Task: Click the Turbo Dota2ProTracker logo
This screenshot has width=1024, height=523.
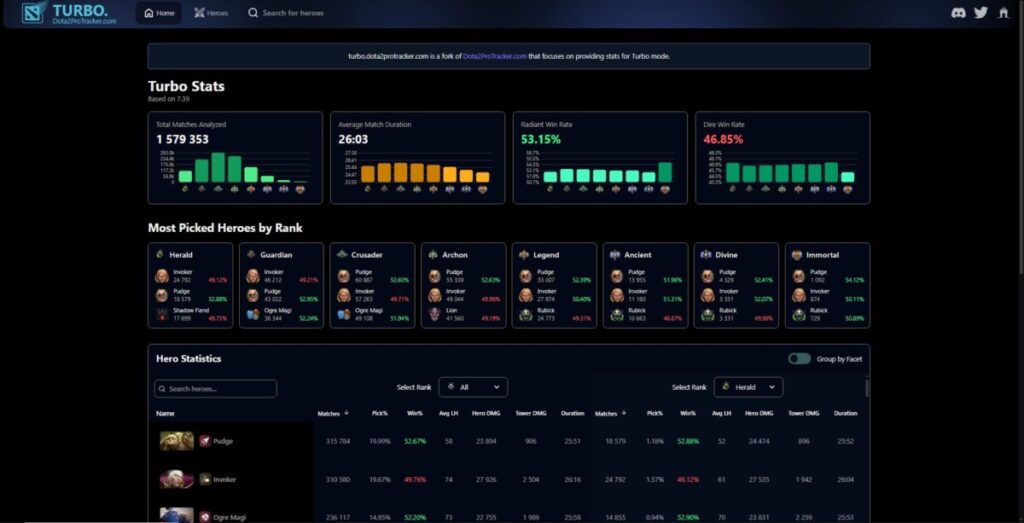Action: [x=69, y=13]
